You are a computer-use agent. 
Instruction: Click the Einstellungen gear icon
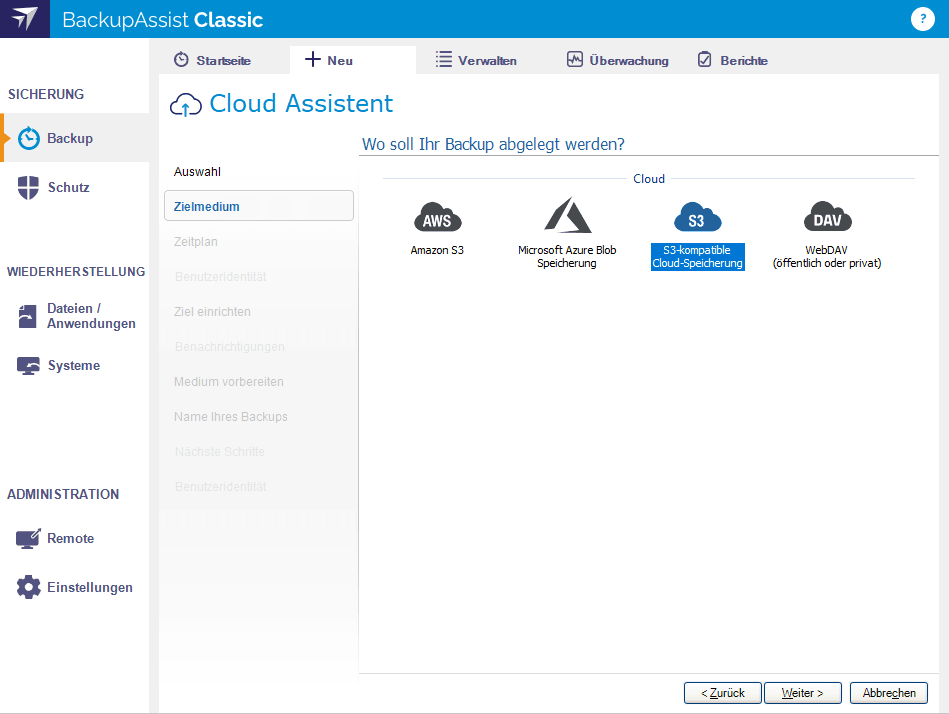28,587
